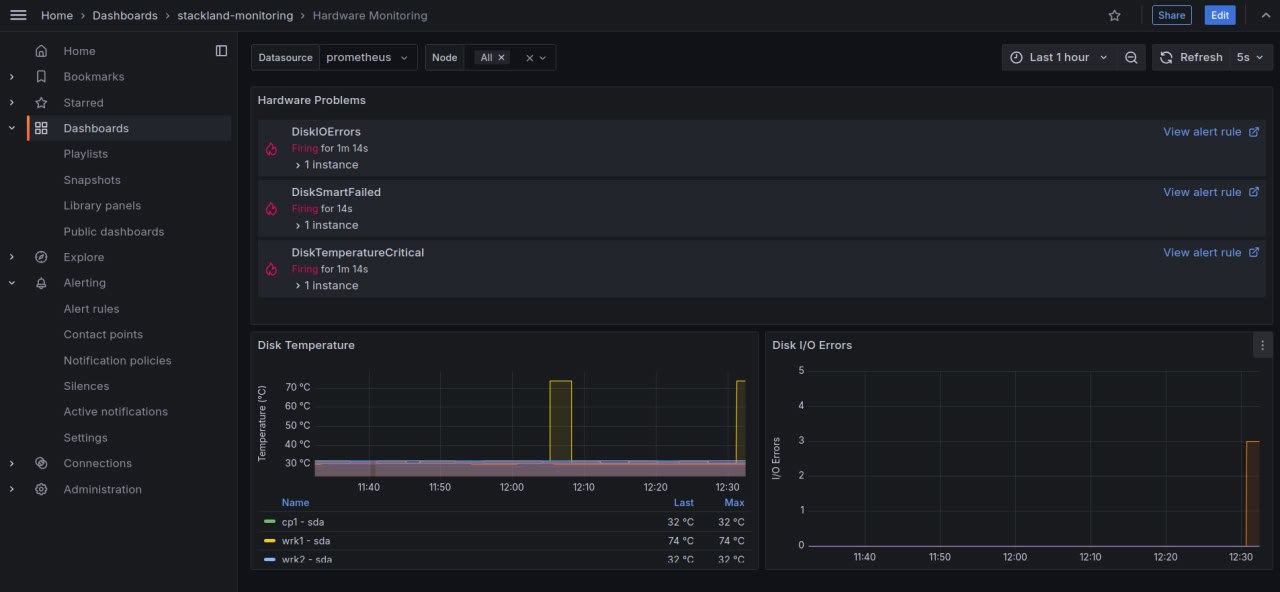Remove the All node filter chip

click(503, 57)
